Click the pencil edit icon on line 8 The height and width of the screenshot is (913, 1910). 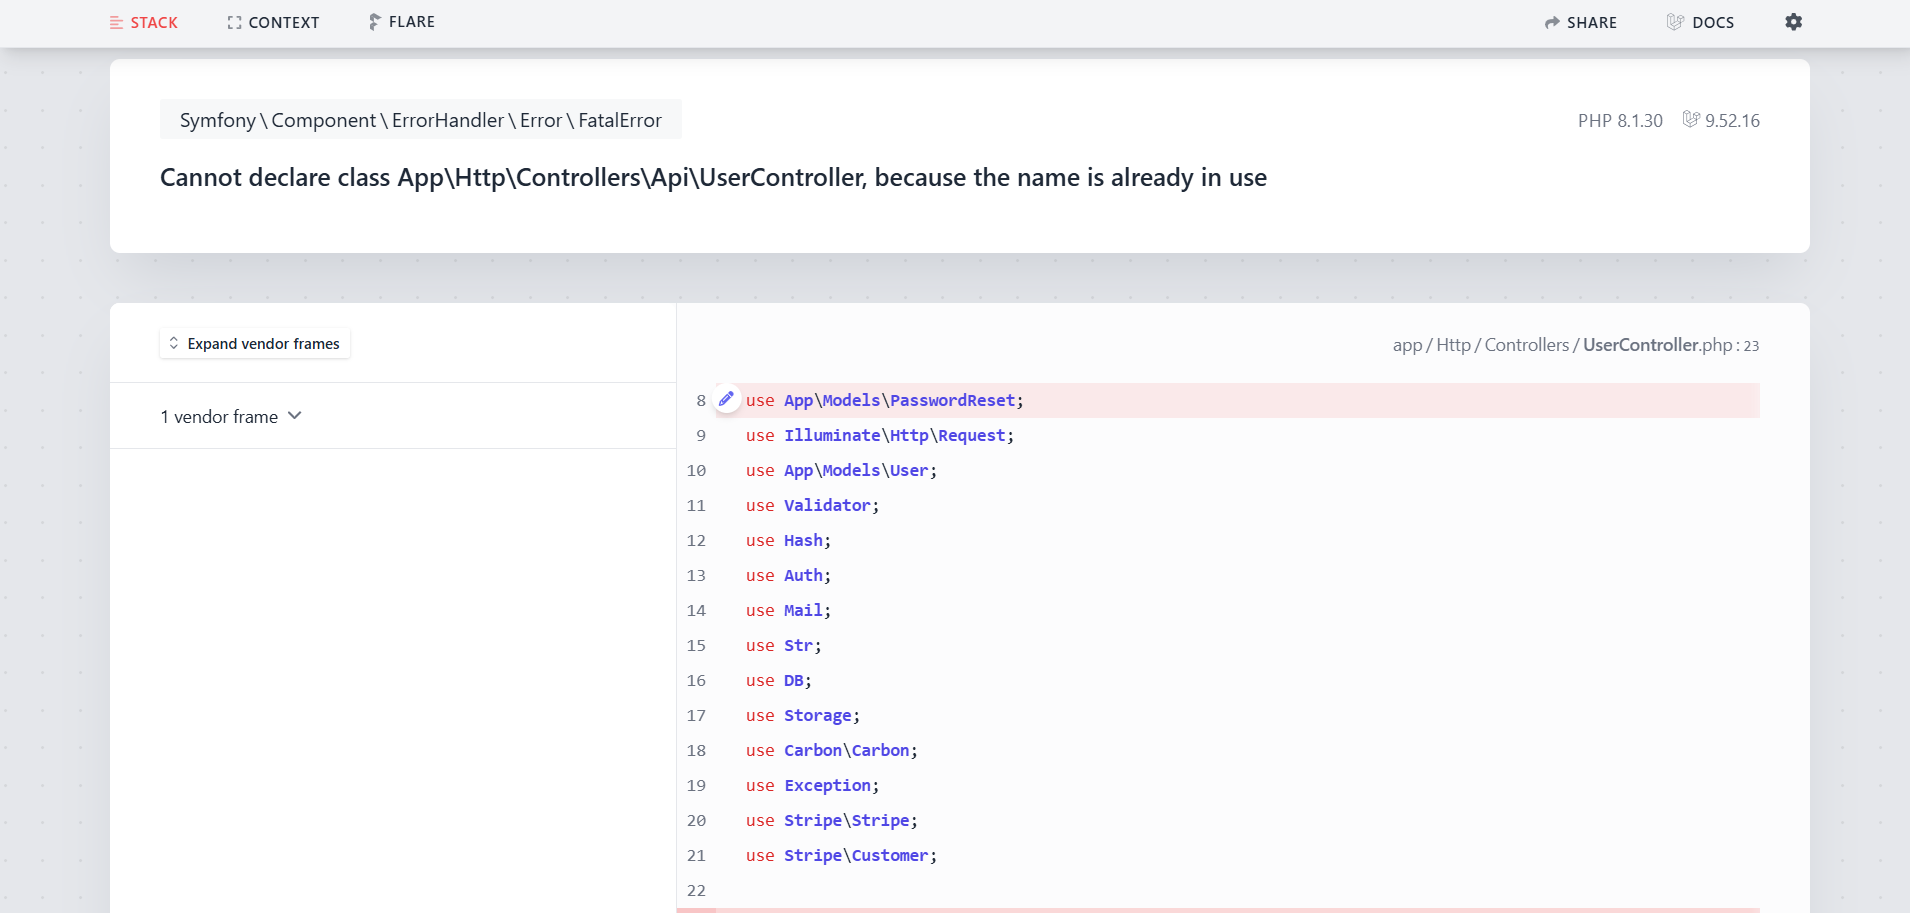tap(726, 399)
